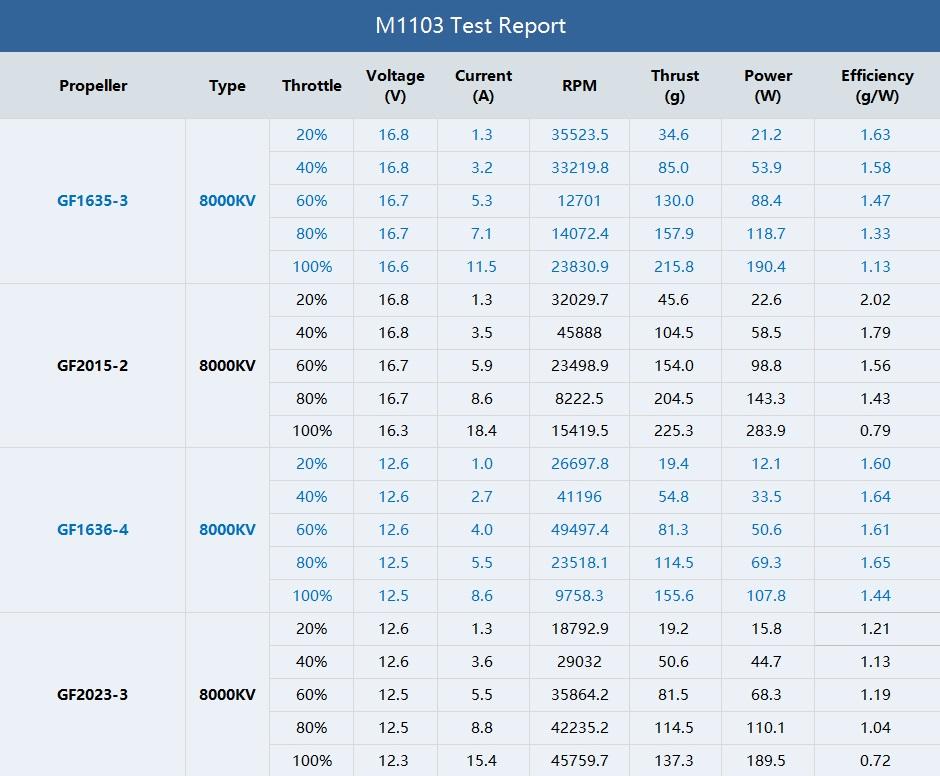Select RPM value 23830.9

pyautogui.click(x=580, y=266)
